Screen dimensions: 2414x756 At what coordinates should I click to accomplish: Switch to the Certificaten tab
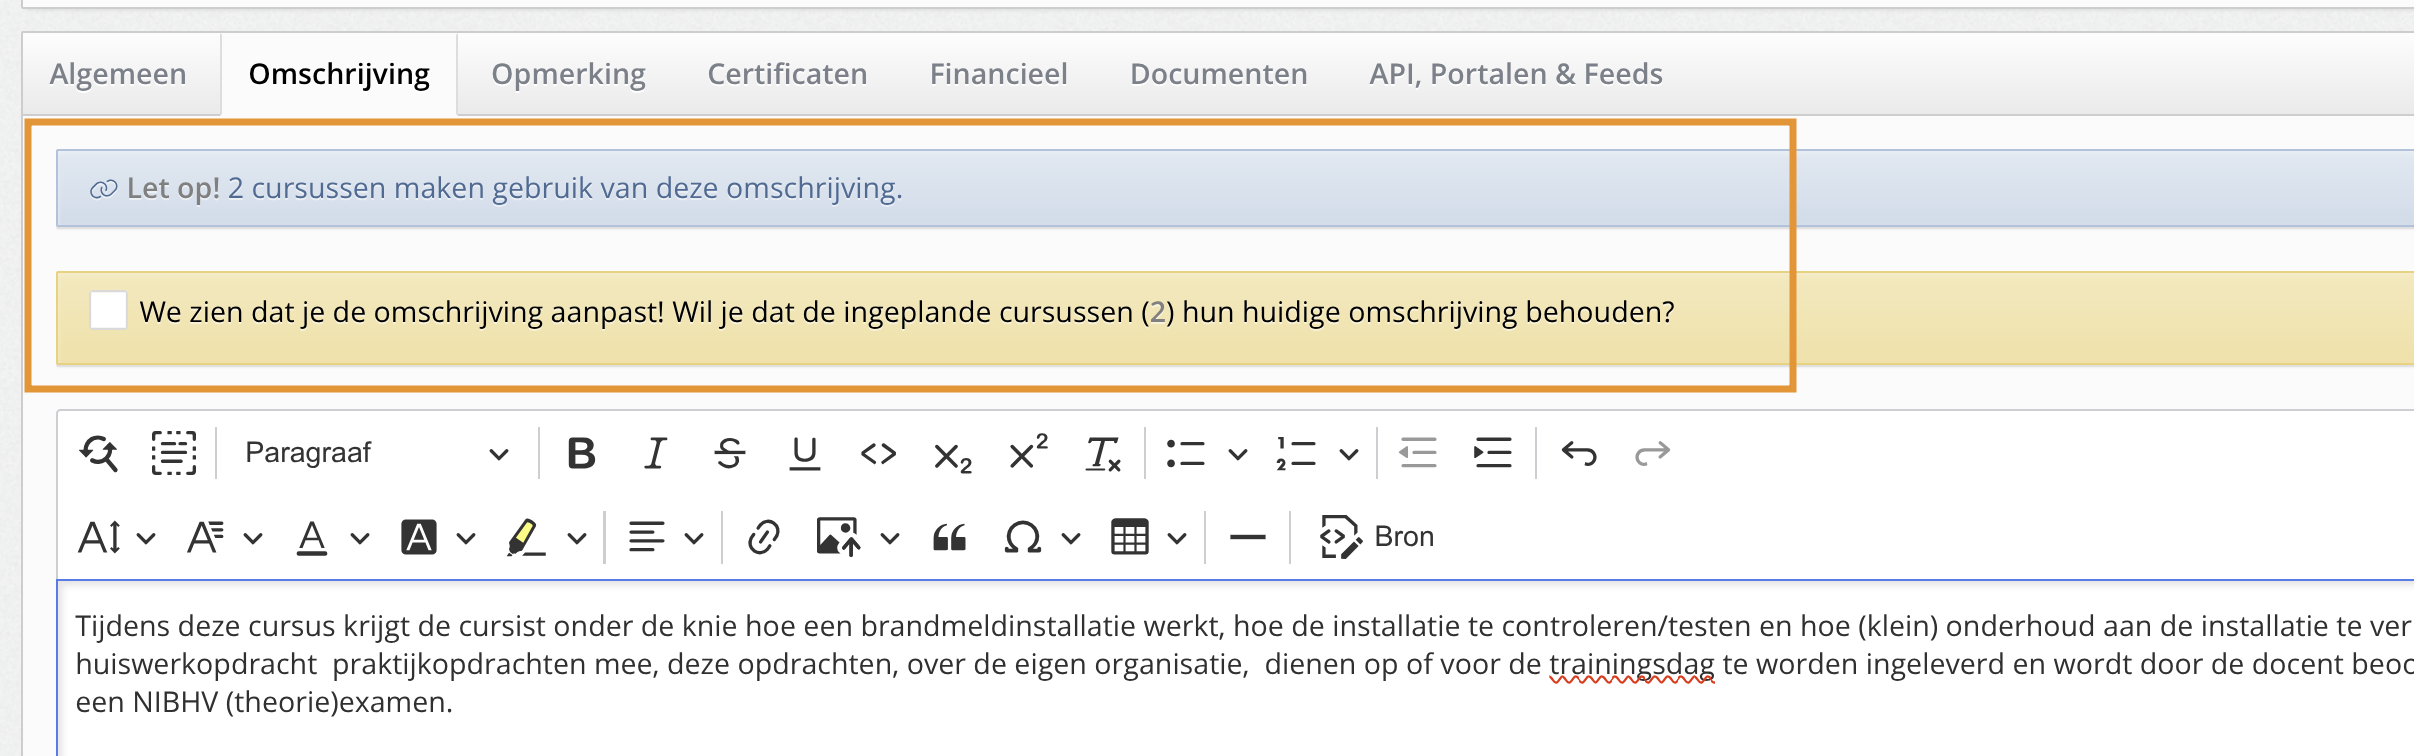point(787,74)
